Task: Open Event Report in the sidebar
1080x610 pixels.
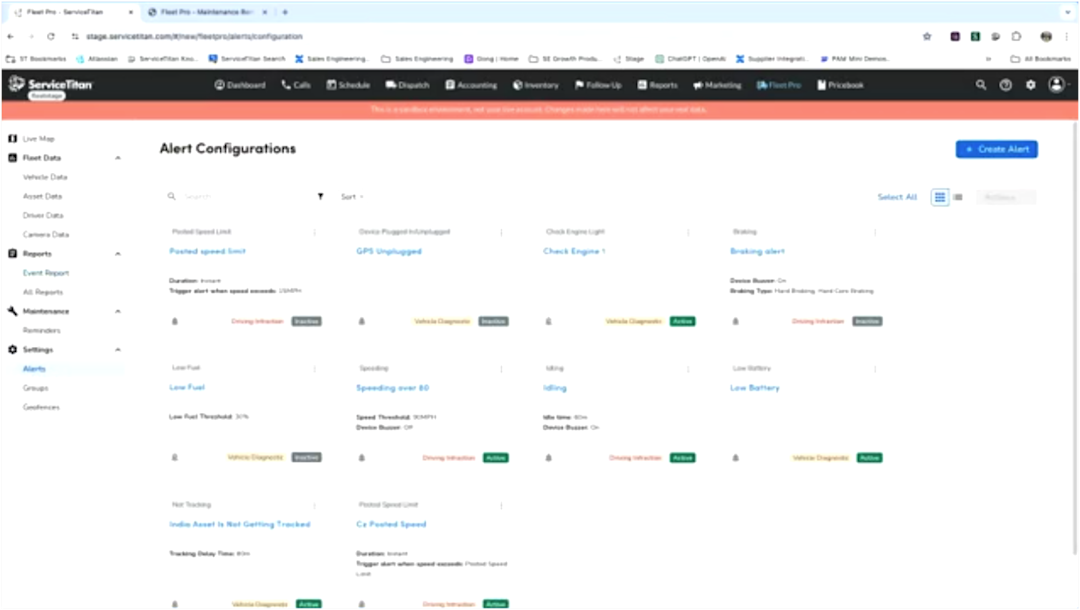Action: [46, 273]
